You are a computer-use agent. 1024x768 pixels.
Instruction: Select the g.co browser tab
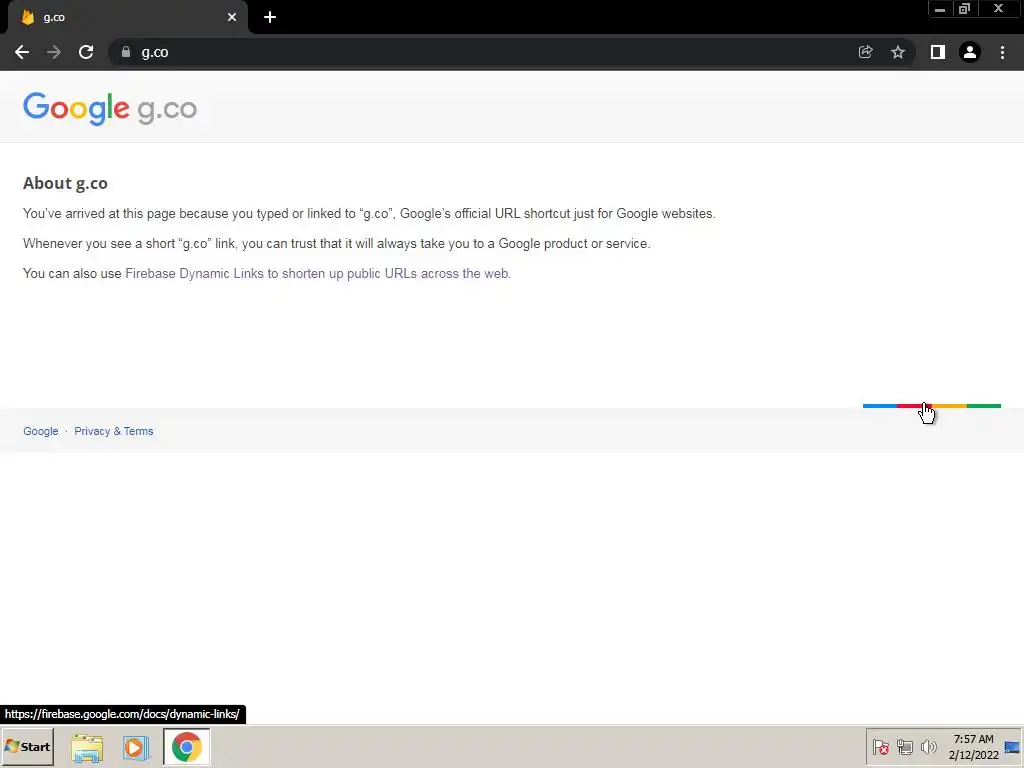[x=127, y=18]
